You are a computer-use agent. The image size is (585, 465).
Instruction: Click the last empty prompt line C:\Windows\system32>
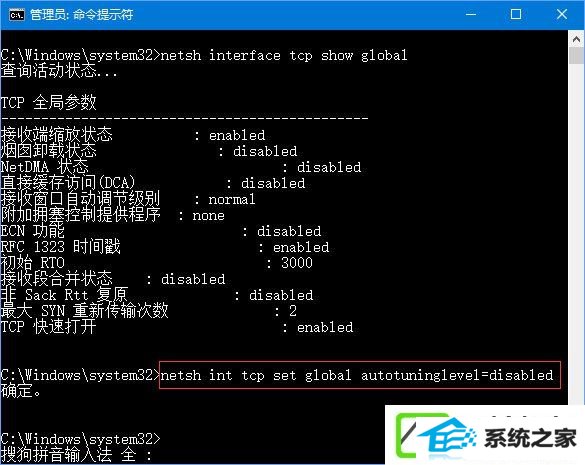pyautogui.click(x=80, y=439)
